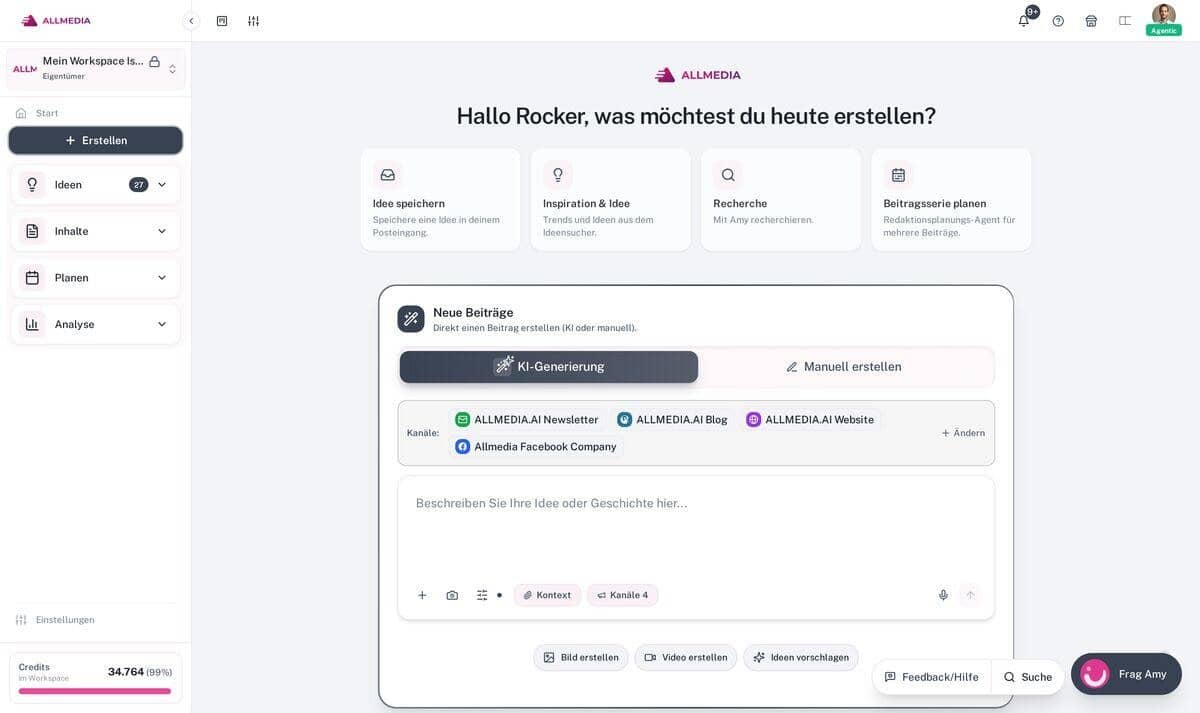Click the camera icon in composer
Screen dimensions: 1200x713
pos(452,595)
